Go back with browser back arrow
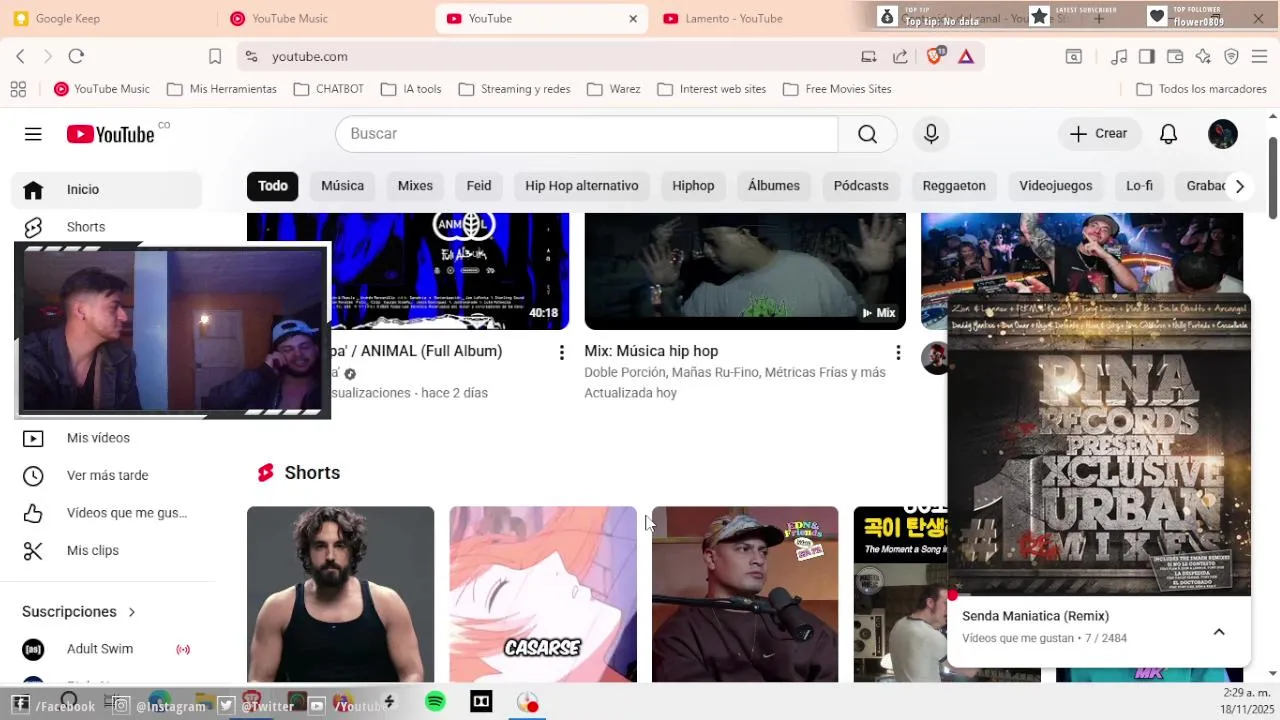The width and height of the screenshot is (1280, 720). pos(21,56)
